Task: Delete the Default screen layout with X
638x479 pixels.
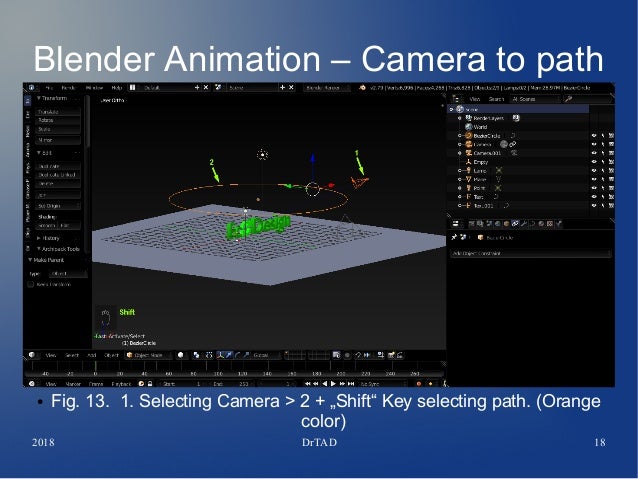Action: tap(206, 87)
